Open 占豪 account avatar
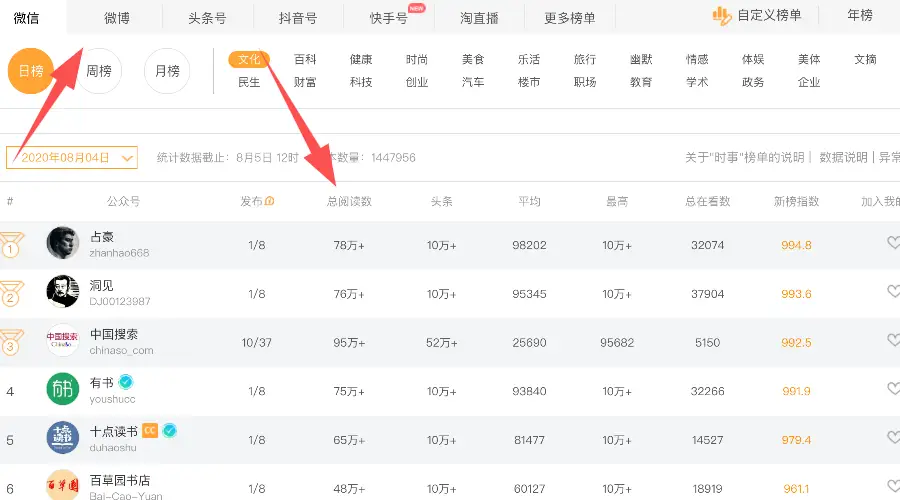Viewport: 900px width, 500px height. pos(63,243)
